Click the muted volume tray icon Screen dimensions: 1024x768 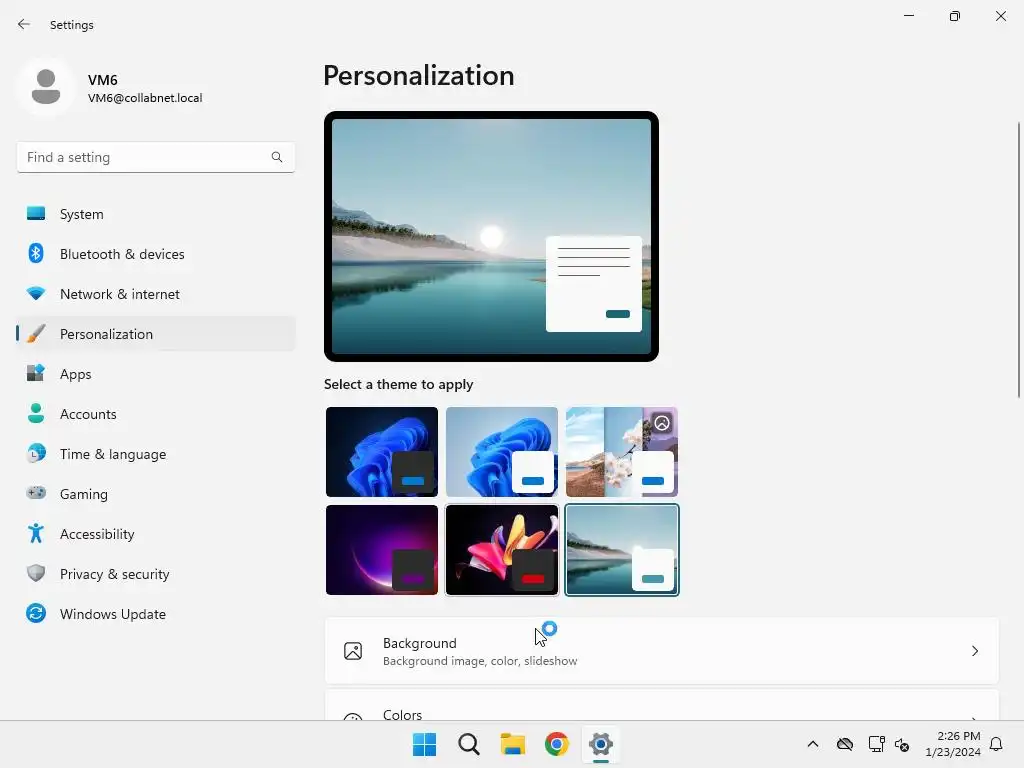click(902, 744)
